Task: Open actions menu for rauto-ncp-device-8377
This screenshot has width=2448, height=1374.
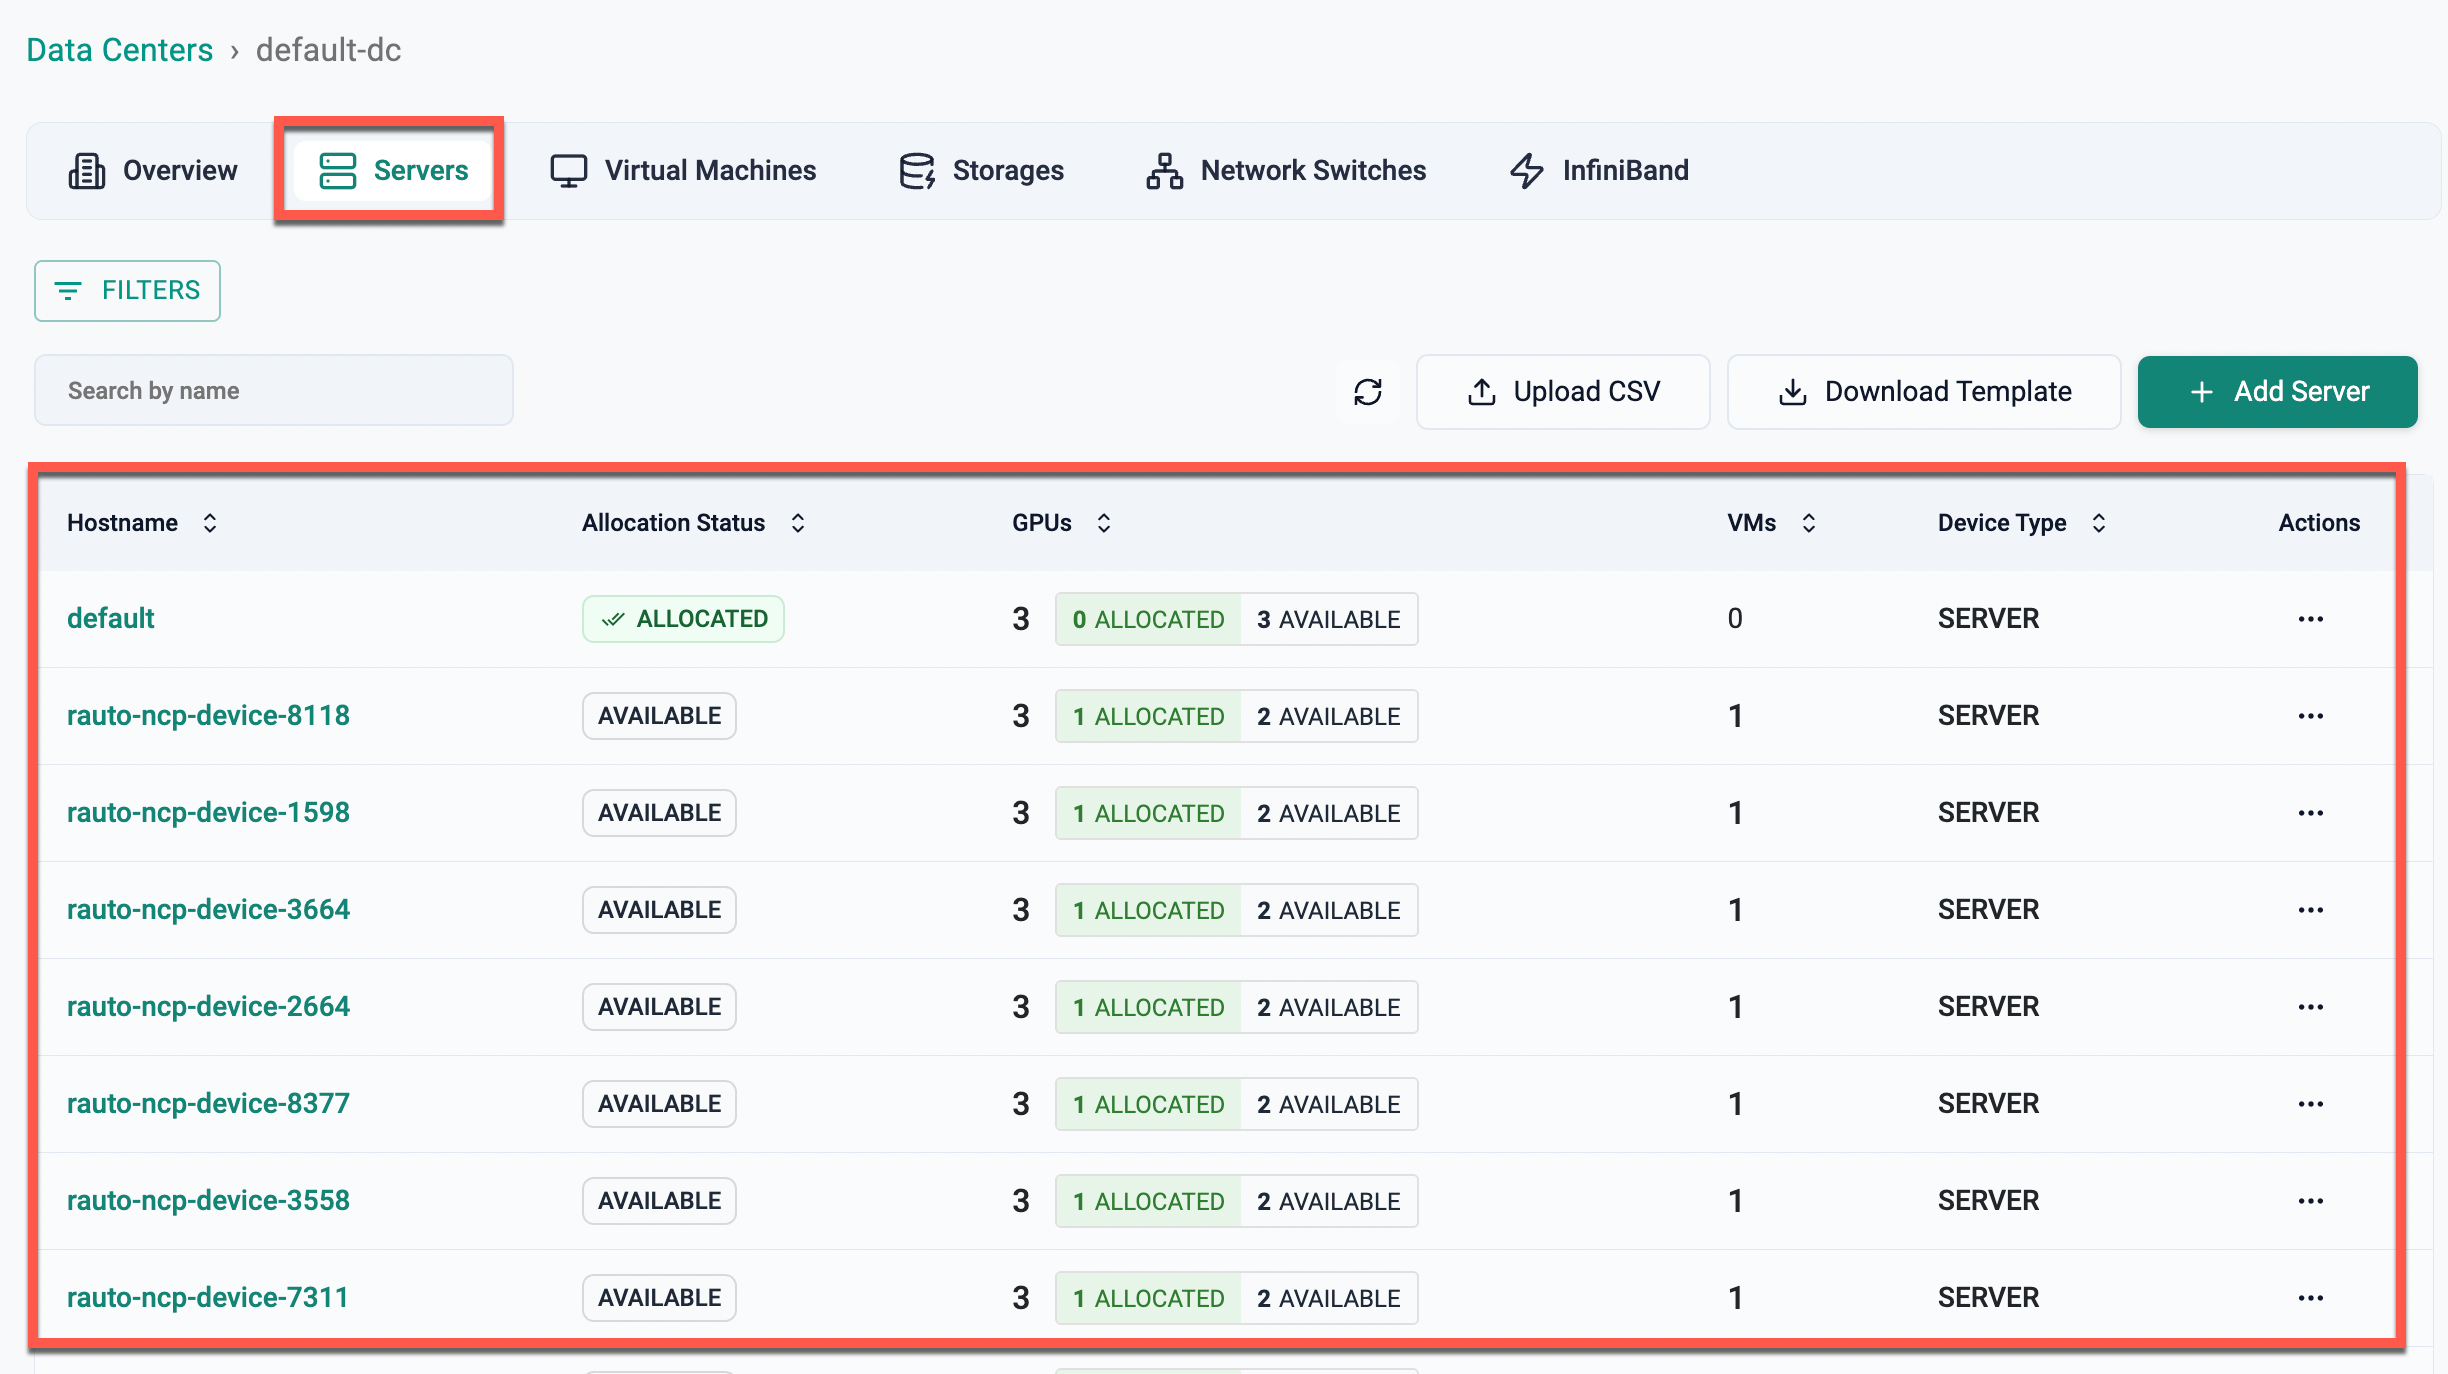Action: coord(2310,1104)
